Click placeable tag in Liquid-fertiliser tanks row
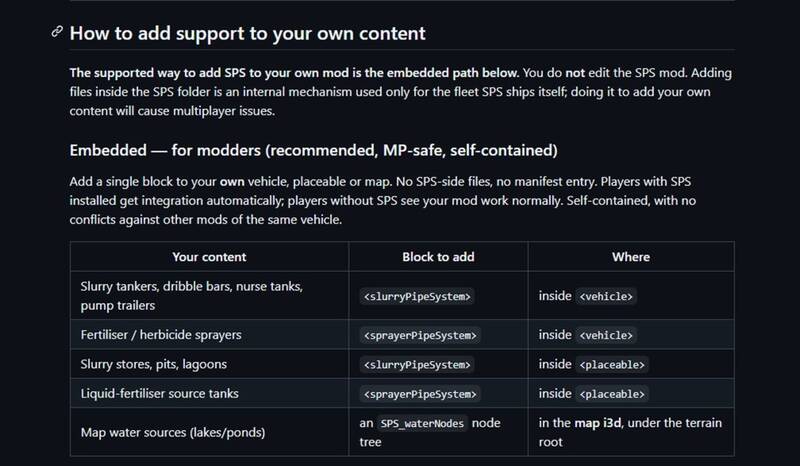 tap(612, 394)
